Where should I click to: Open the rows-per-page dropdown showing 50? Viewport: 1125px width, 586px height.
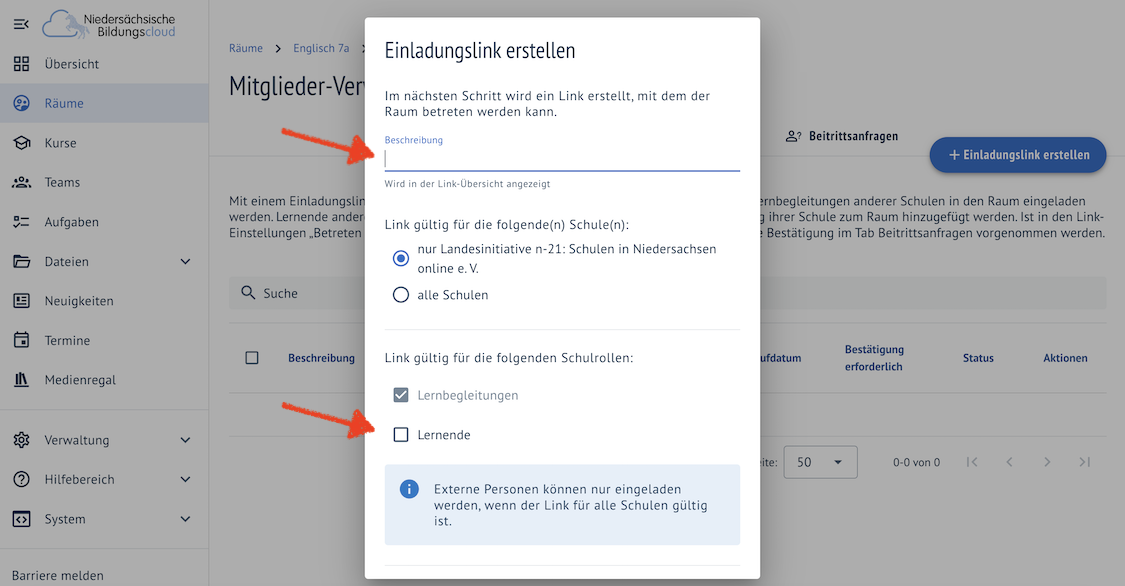pyautogui.click(x=820, y=462)
